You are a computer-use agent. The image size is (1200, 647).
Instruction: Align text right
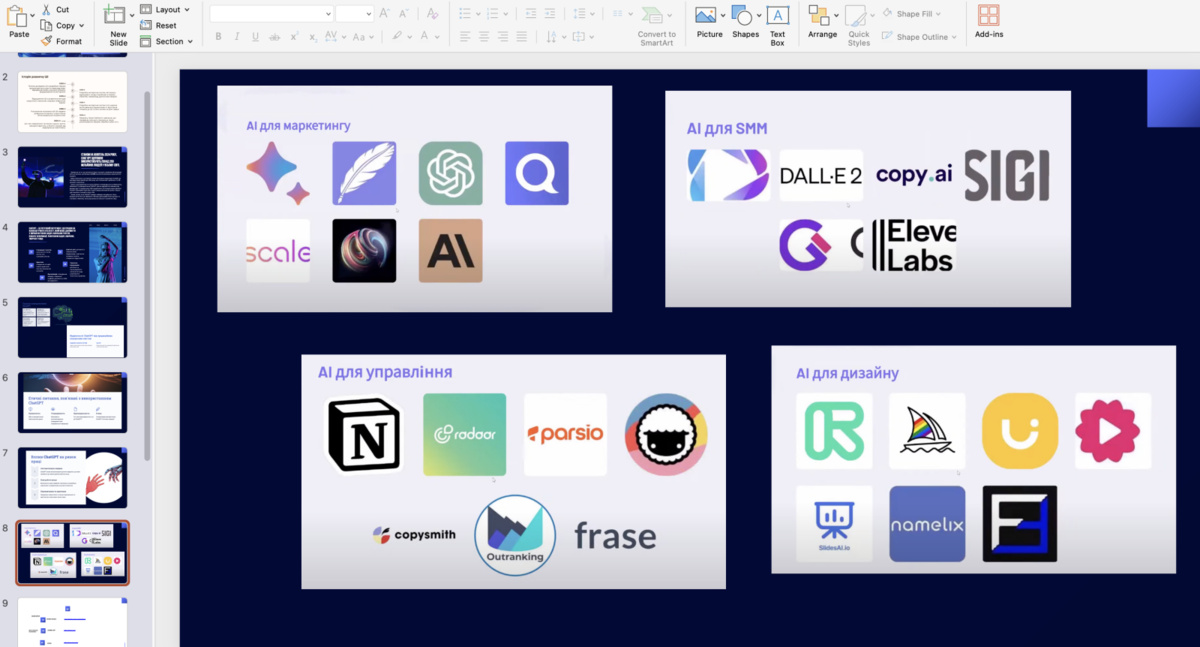pos(503,37)
